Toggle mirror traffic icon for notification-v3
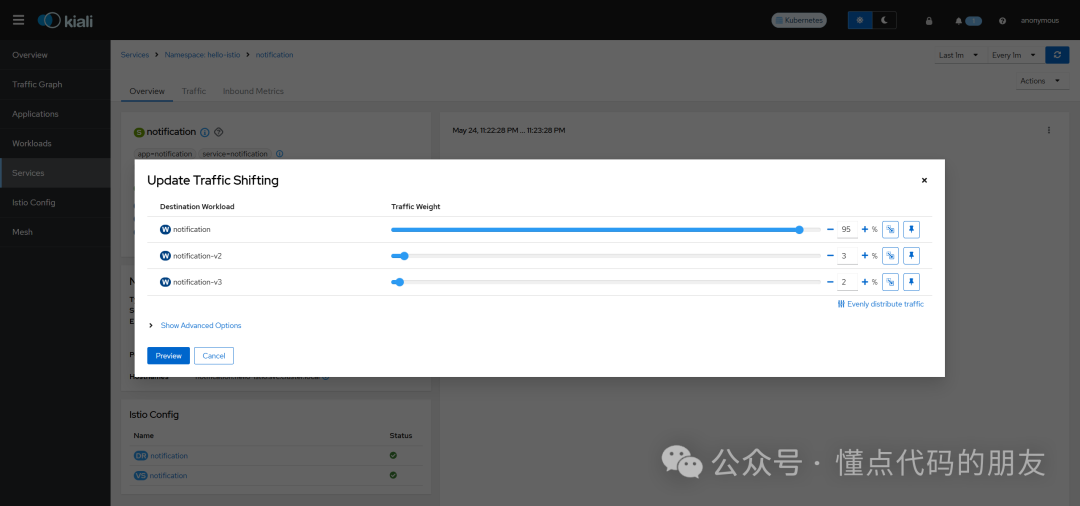Screen dimensions: 1080x506 coord(890,282)
